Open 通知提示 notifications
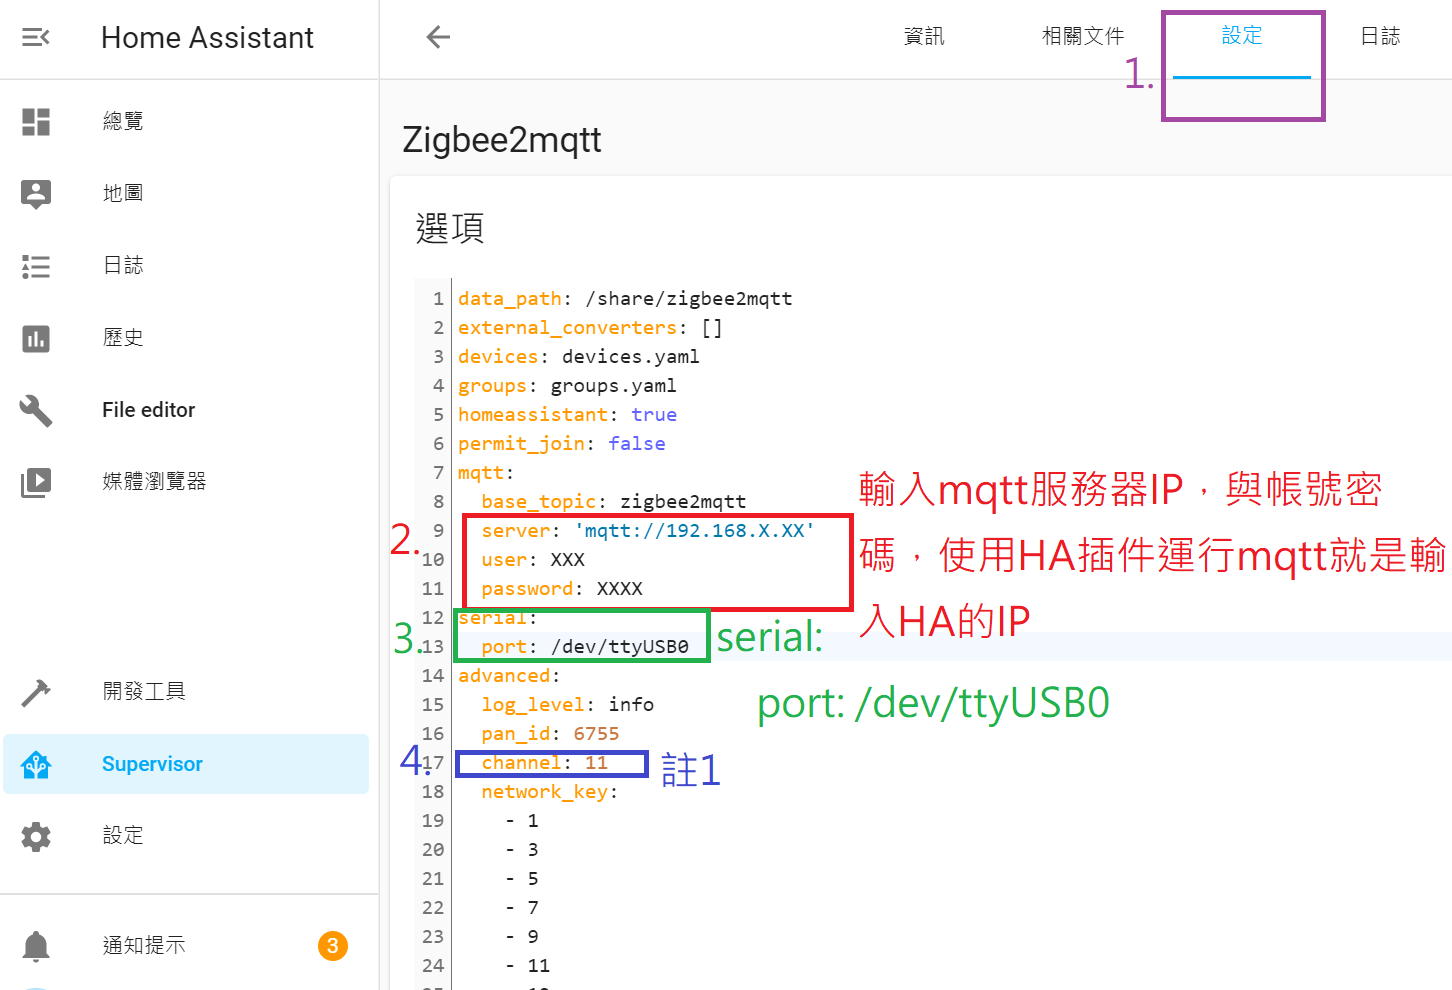Screen dimensions: 1452x990 coord(144,946)
